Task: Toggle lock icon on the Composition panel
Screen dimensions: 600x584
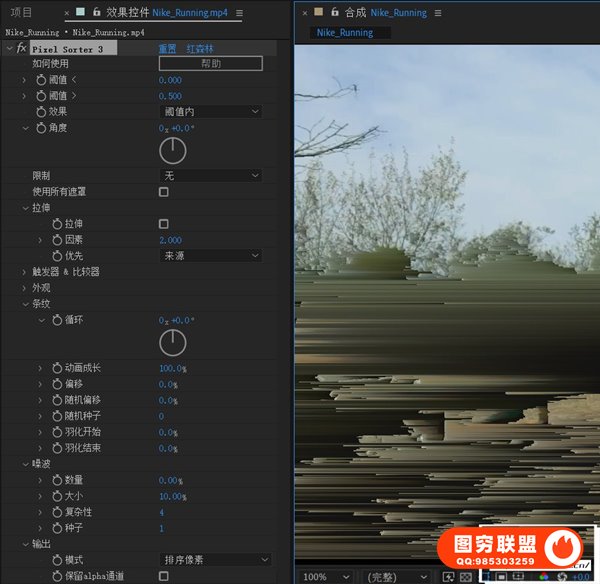Action: coord(334,13)
